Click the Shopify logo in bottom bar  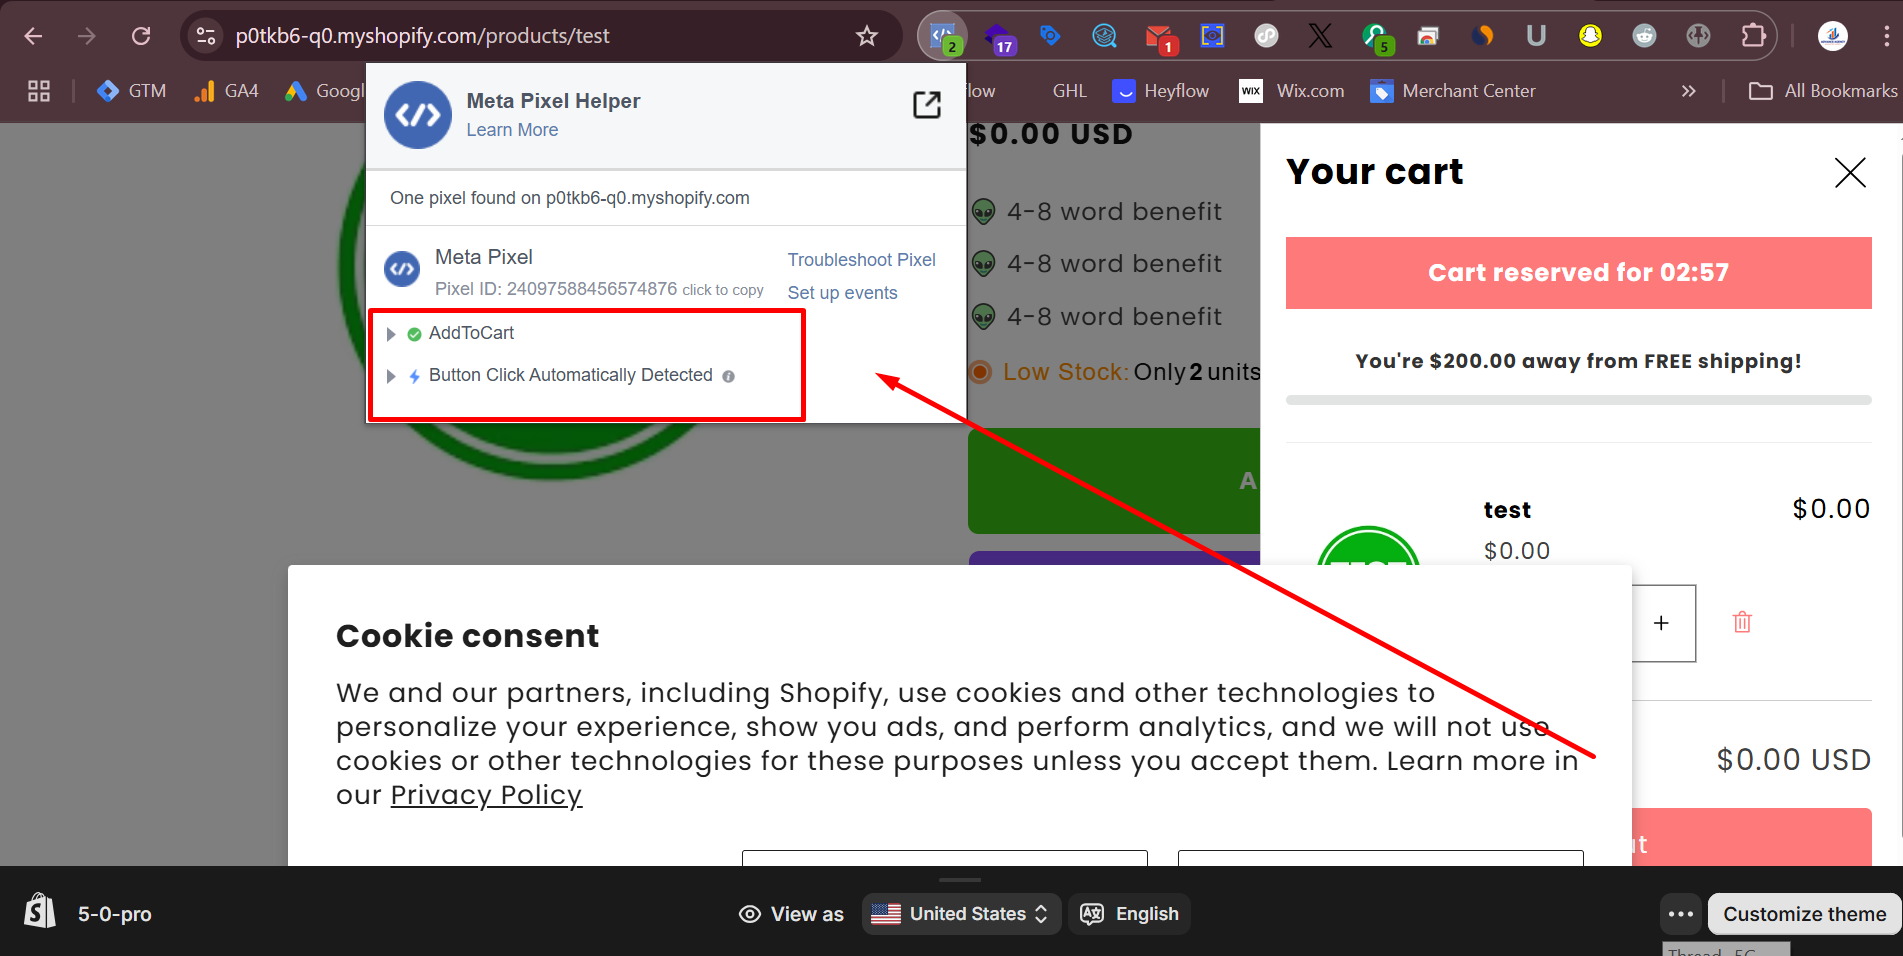coord(40,912)
